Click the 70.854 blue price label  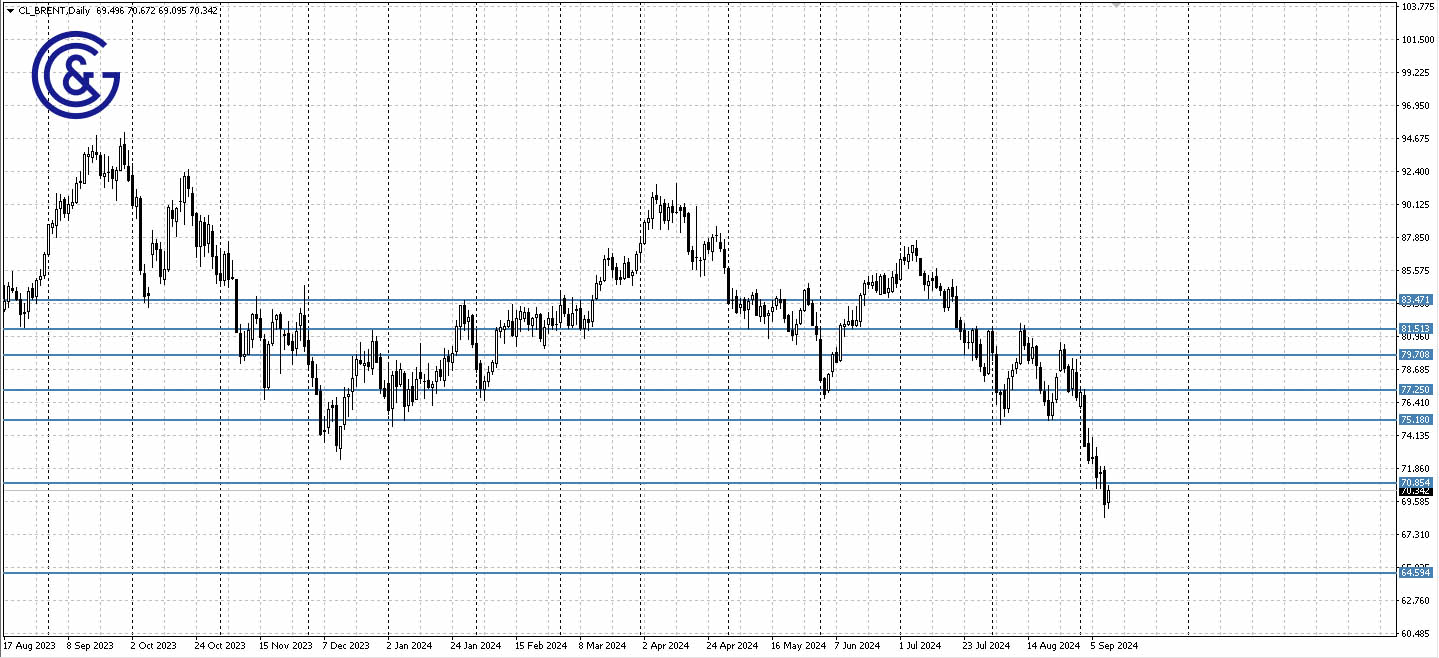tap(1416, 483)
